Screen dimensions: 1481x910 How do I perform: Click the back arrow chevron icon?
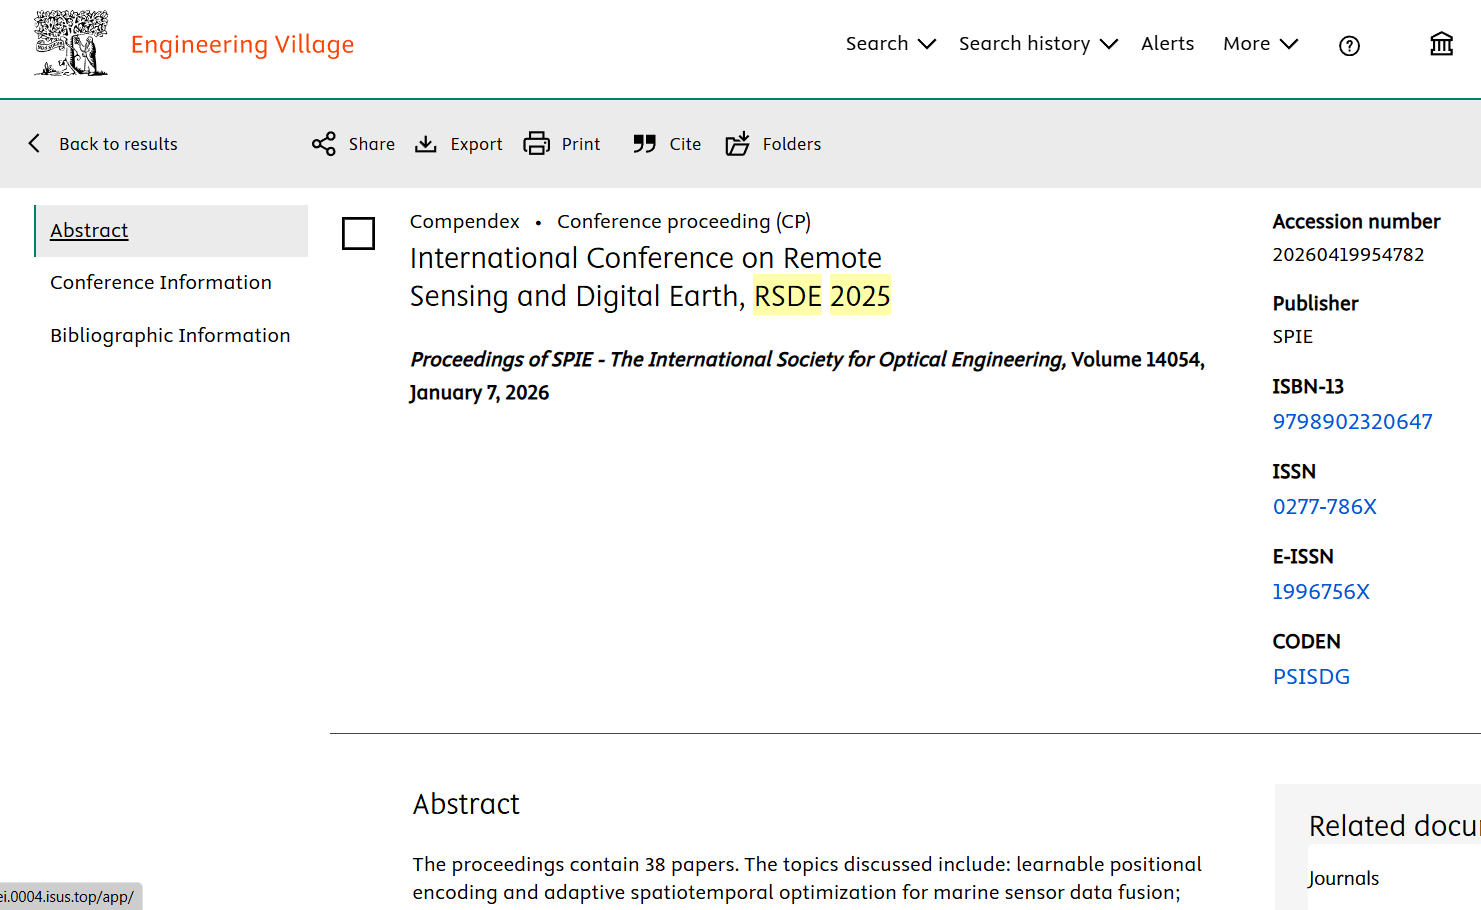click(34, 143)
